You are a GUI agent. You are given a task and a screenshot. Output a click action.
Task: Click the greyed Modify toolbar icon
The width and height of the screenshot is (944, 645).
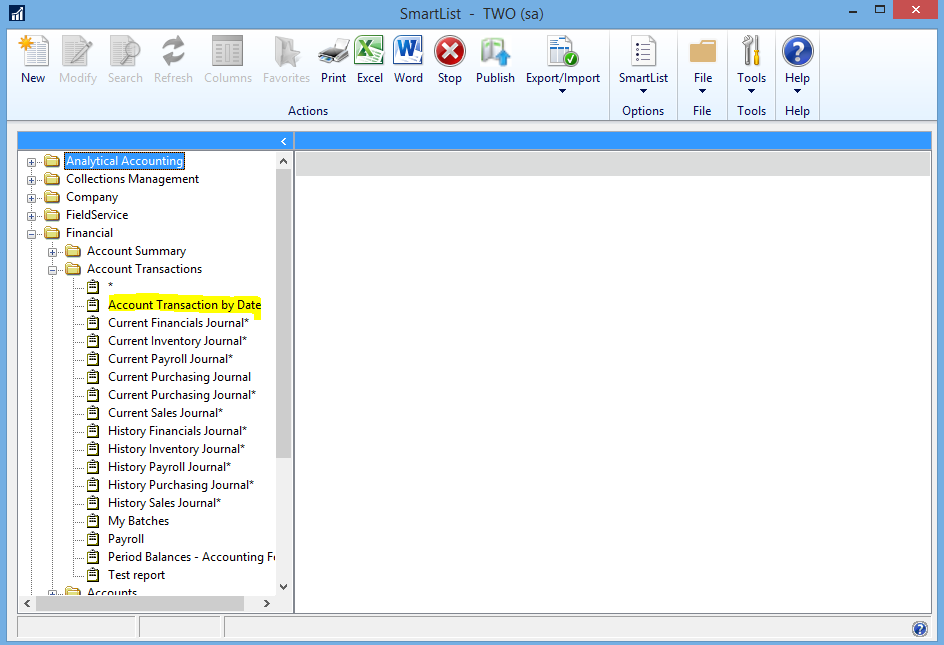click(78, 51)
